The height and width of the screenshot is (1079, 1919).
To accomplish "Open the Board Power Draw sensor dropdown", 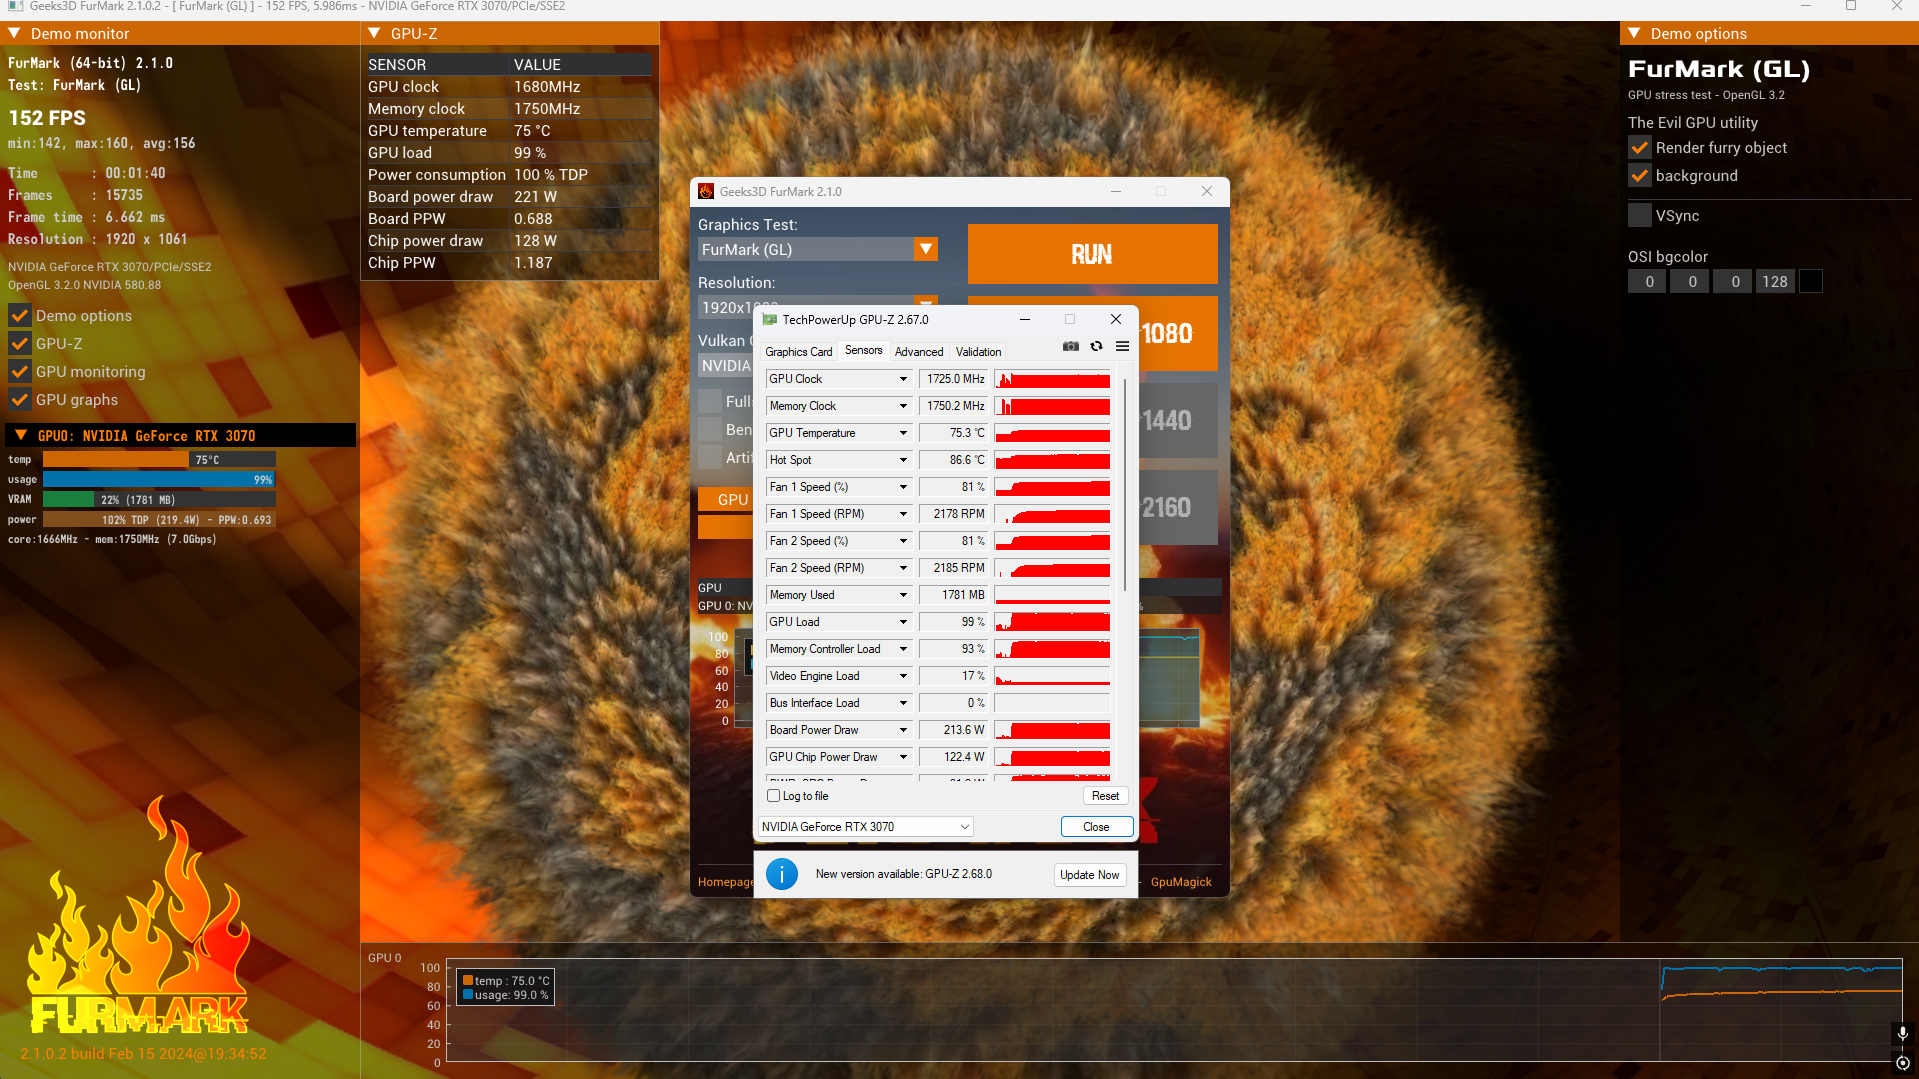I will 903,730.
